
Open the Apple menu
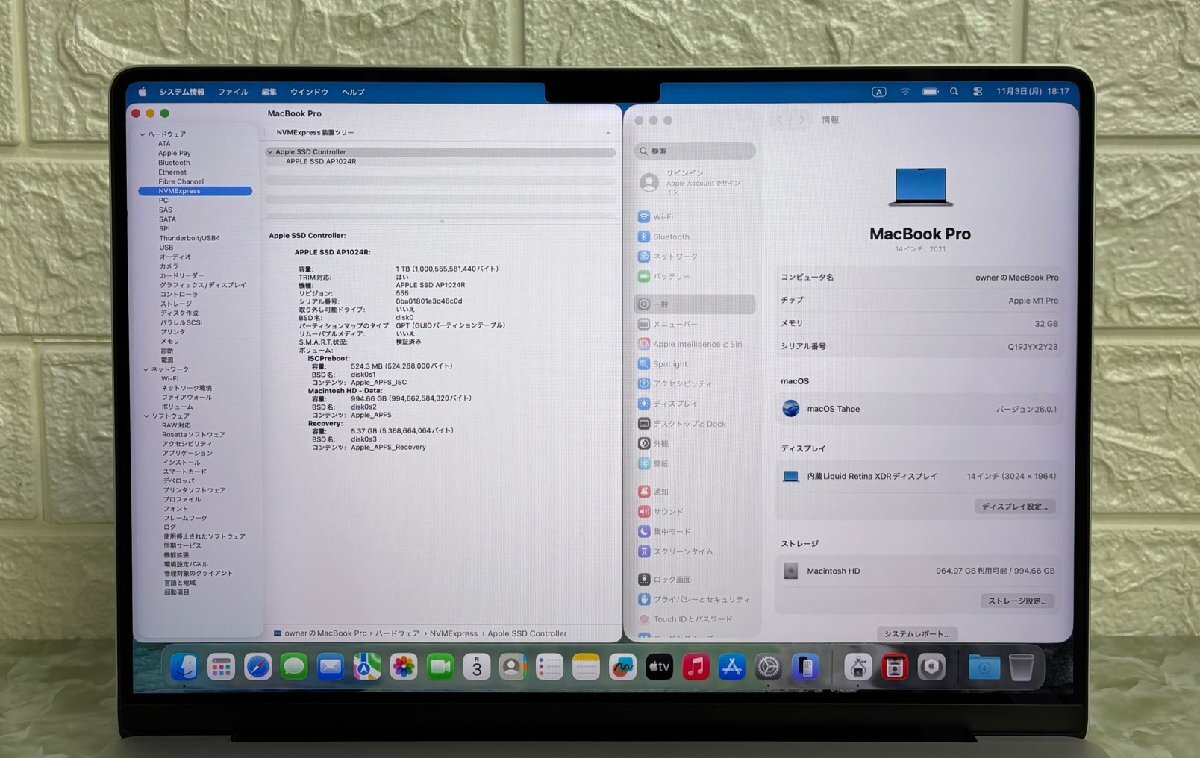143,91
